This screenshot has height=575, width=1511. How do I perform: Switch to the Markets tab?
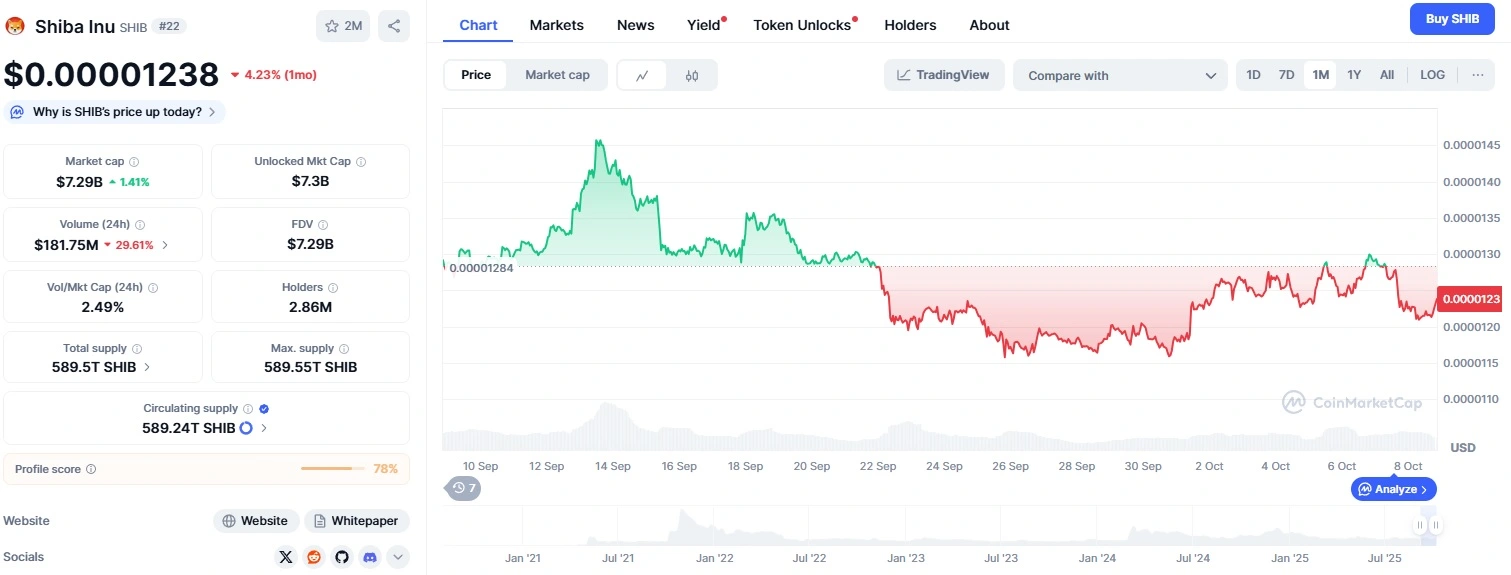[556, 25]
